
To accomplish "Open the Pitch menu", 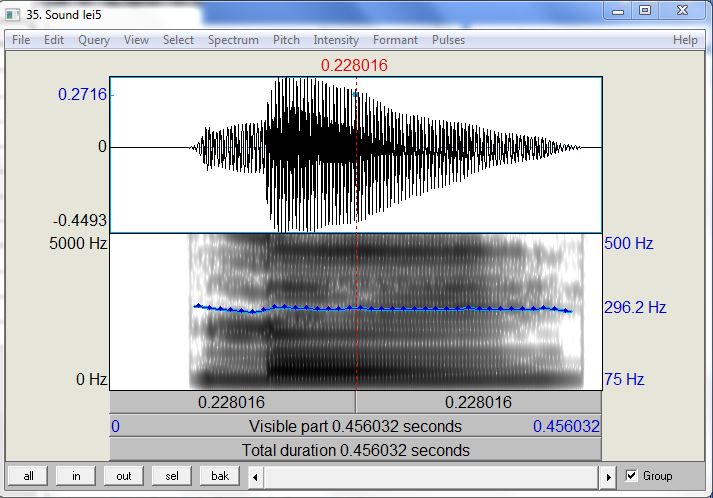I will tap(286, 40).
